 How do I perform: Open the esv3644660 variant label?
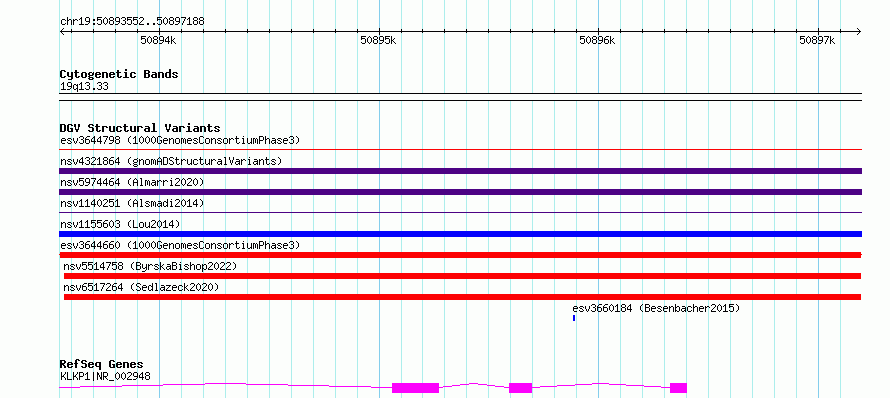click(x=180, y=245)
